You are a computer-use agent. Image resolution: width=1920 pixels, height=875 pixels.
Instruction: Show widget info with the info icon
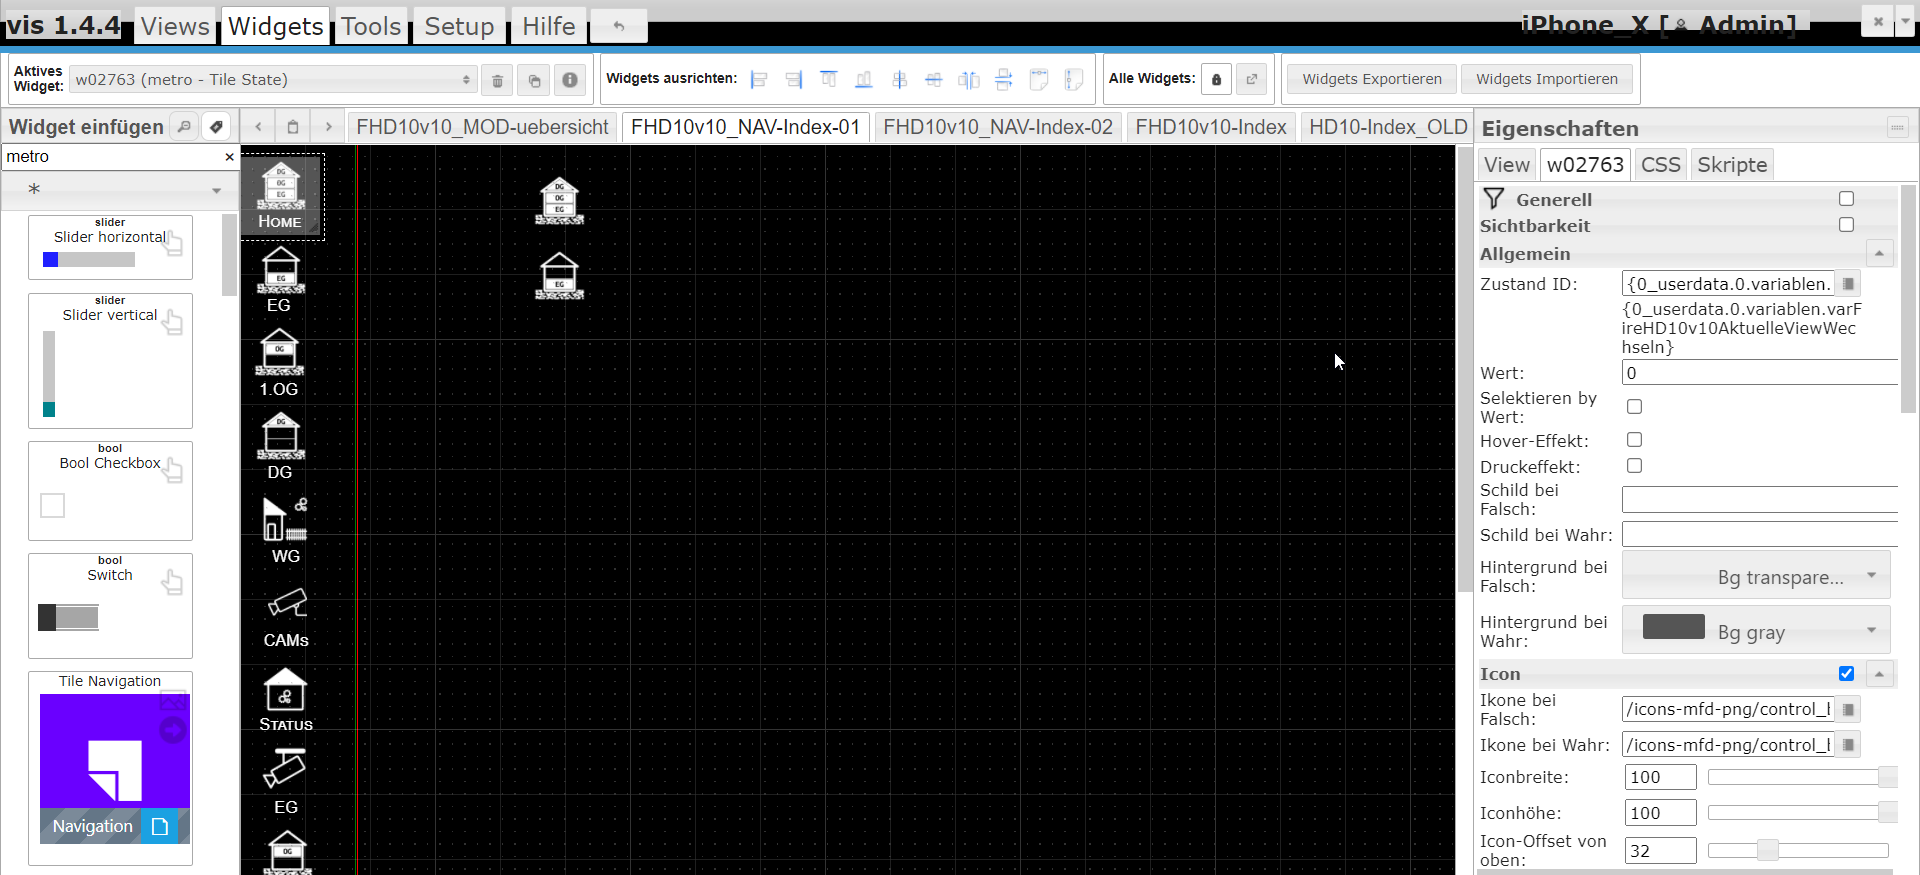pos(570,80)
